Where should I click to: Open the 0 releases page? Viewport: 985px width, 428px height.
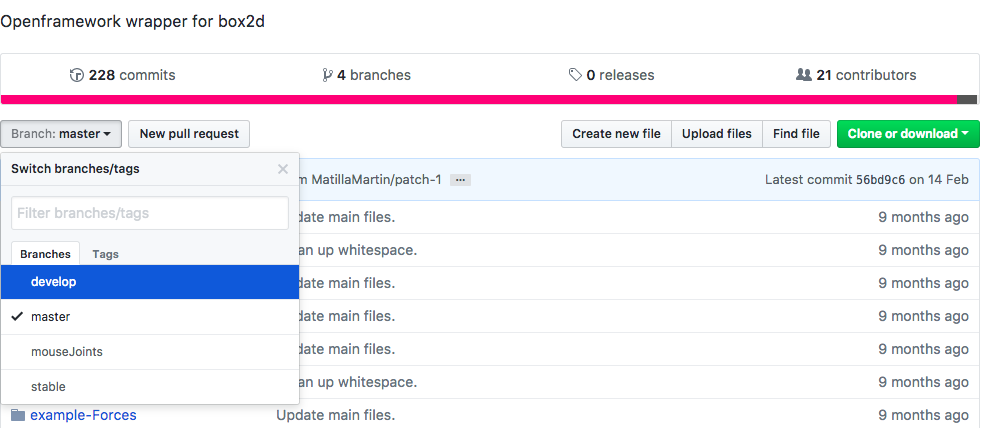click(x=611, y=75)
